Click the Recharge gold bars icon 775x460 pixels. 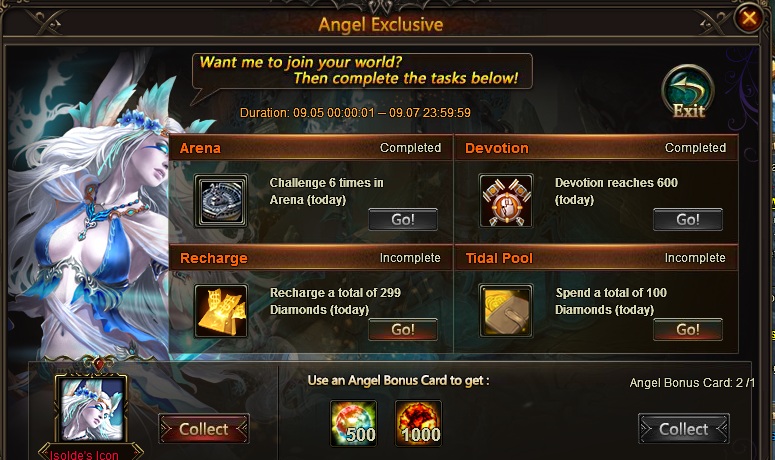(x=221, y=311)
